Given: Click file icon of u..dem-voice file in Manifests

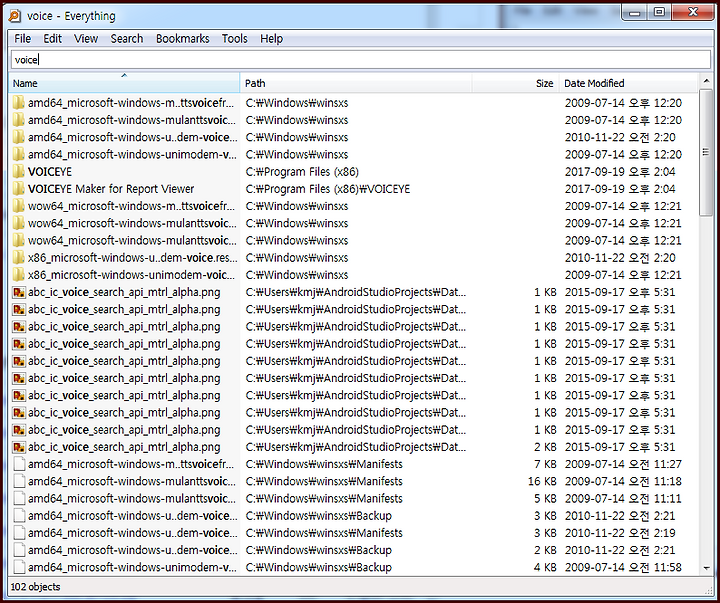Looking at the screenshot, I should 19,533.
